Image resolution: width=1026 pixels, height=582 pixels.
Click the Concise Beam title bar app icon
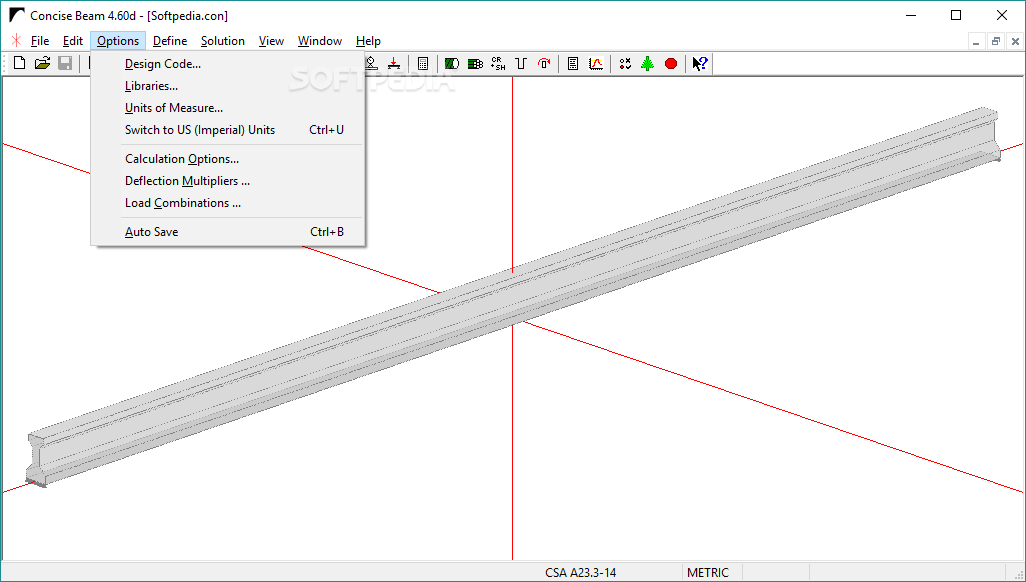coord(16,15)
